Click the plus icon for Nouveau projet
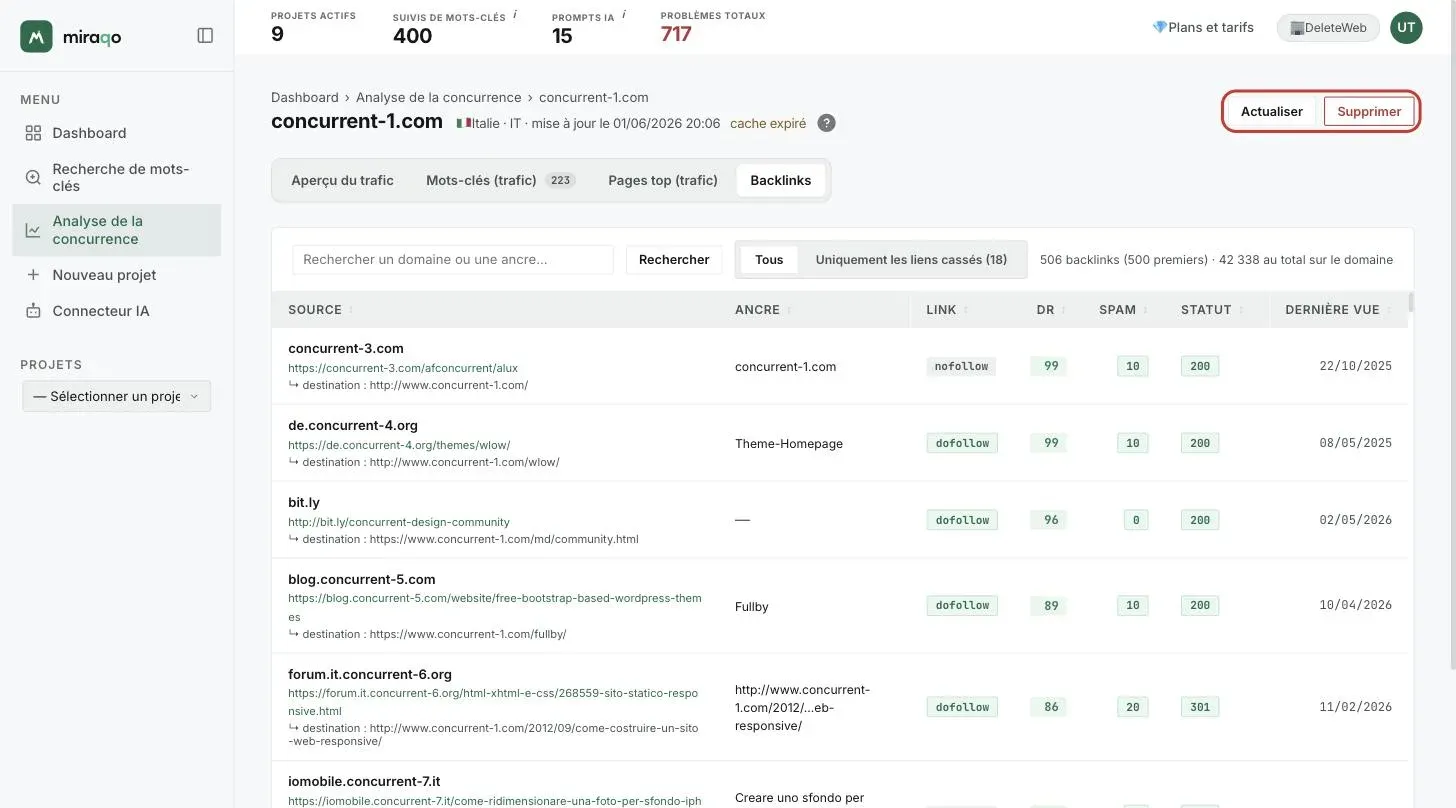The height and width of the screenshot is (808, 1456). click(33, 275)
